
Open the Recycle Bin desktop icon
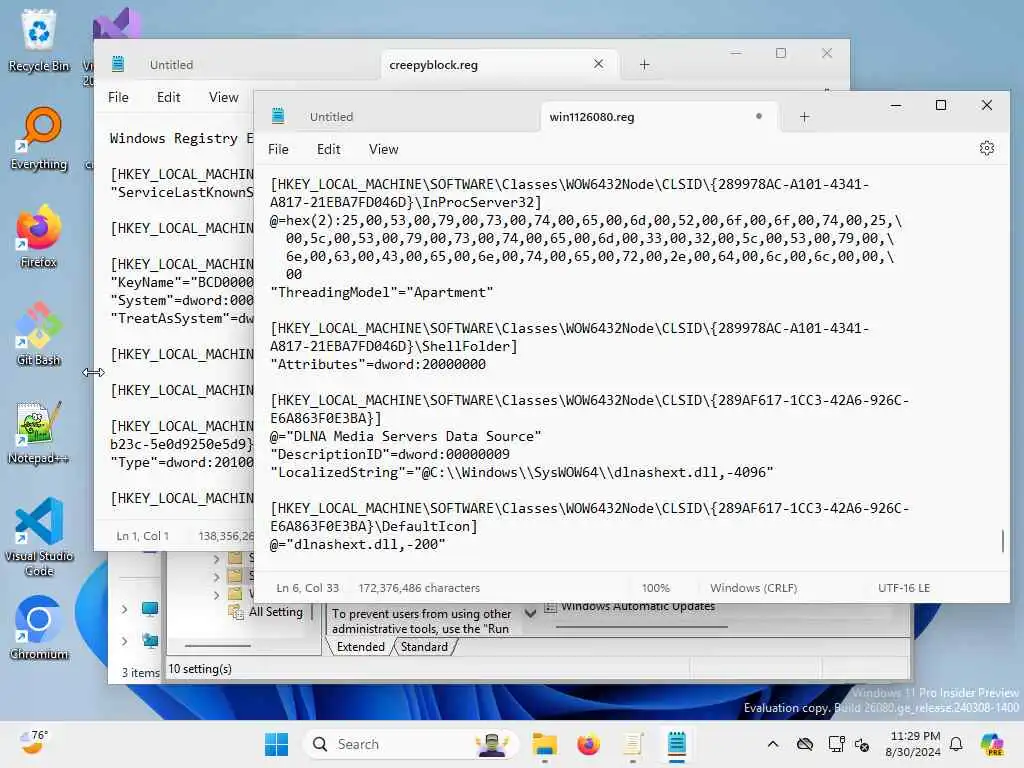coord(39,40)
